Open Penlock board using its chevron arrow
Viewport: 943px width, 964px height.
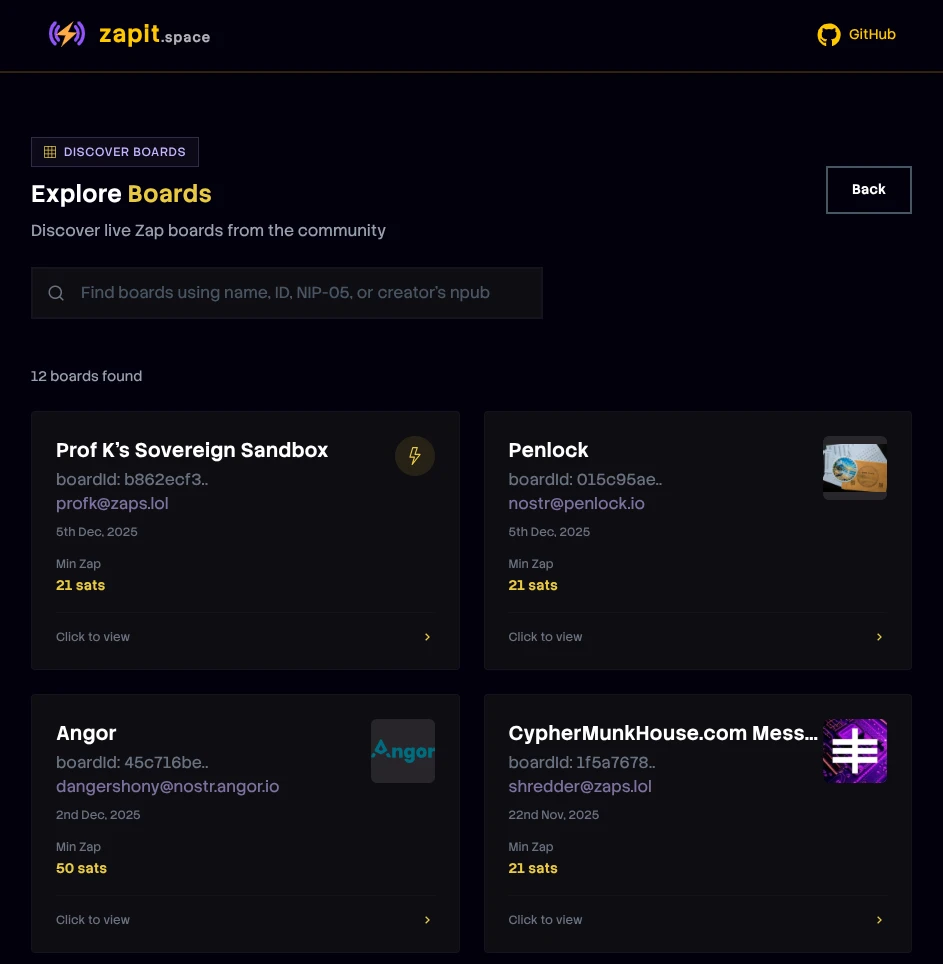tap(880, 637)
